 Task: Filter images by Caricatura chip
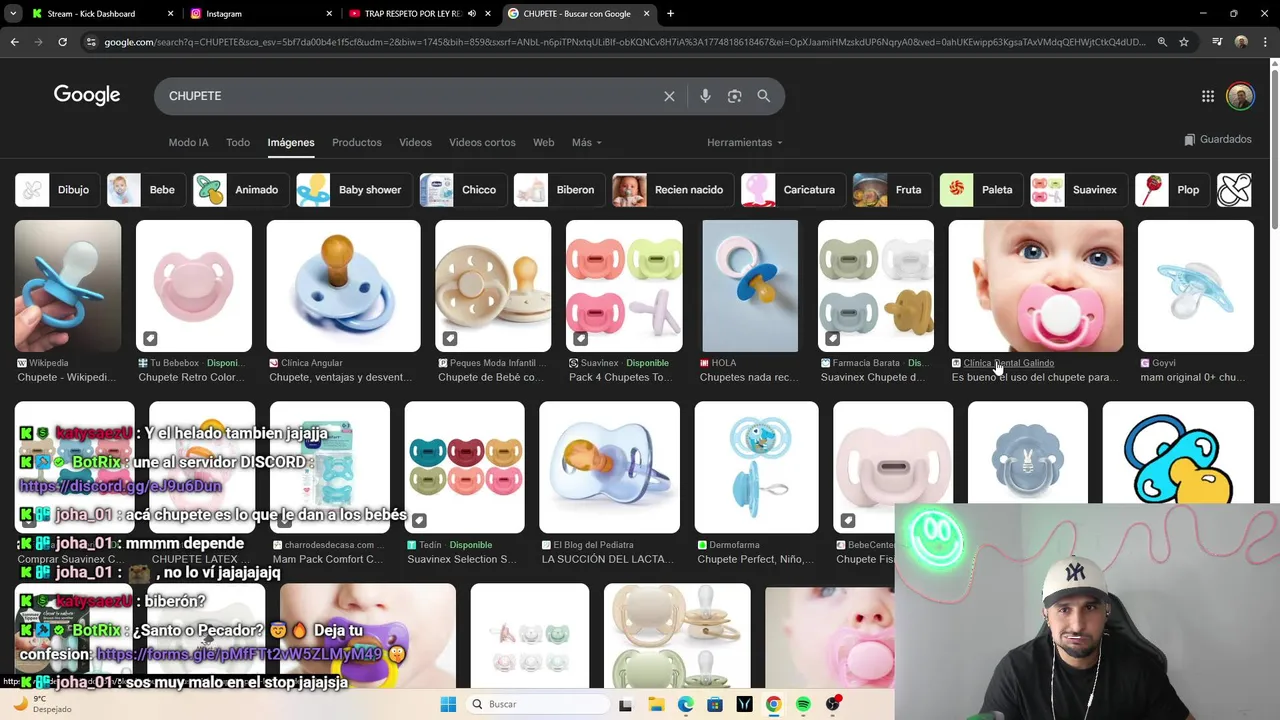pos(793,190)
